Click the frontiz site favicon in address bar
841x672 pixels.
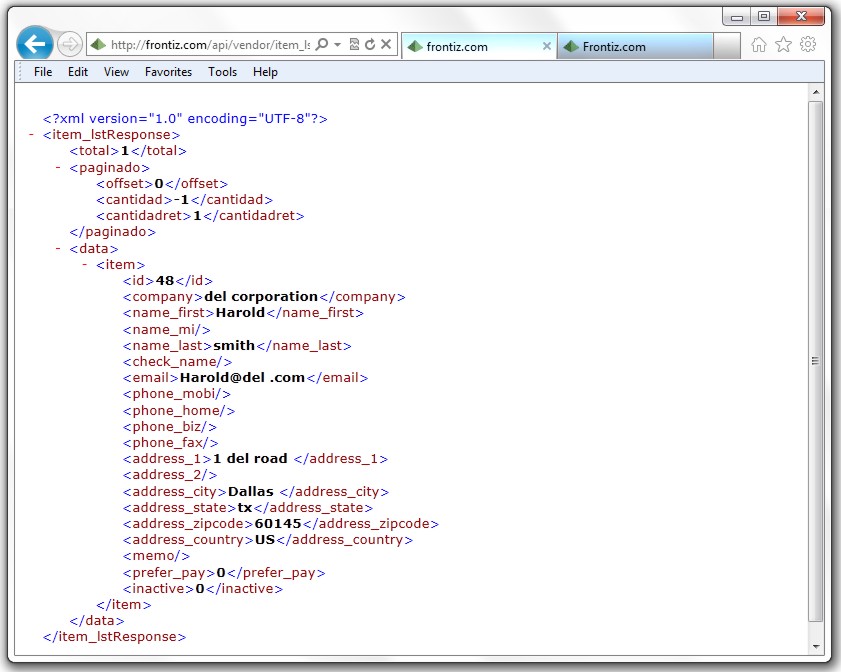[x=96, y=44]
